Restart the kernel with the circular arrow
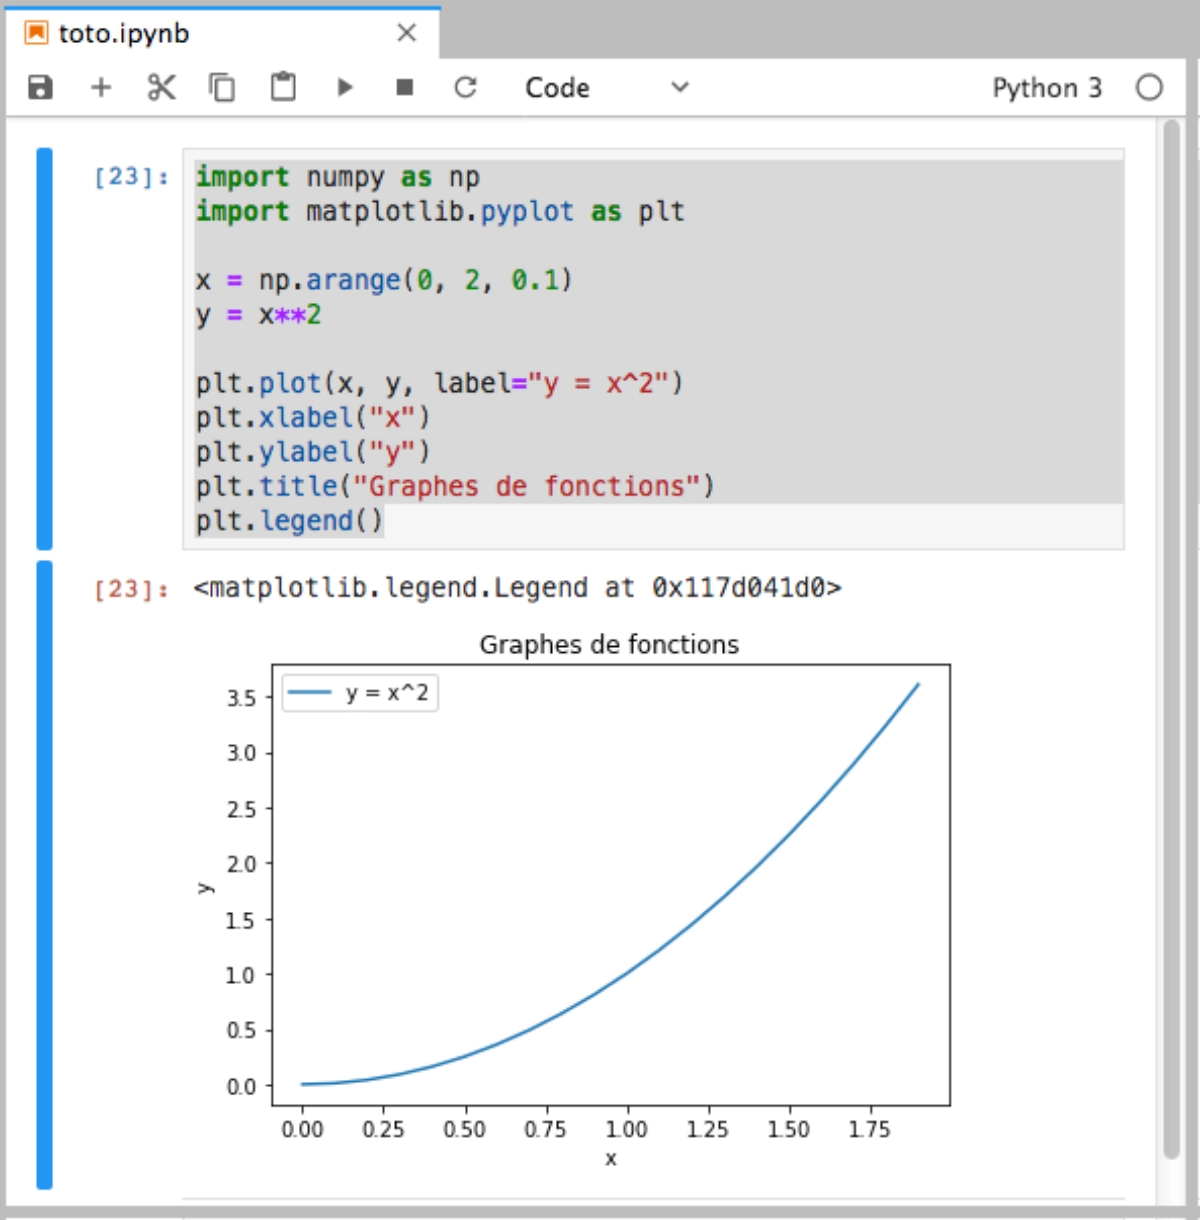This screenshot has width=1200, height=1220. 465,88
